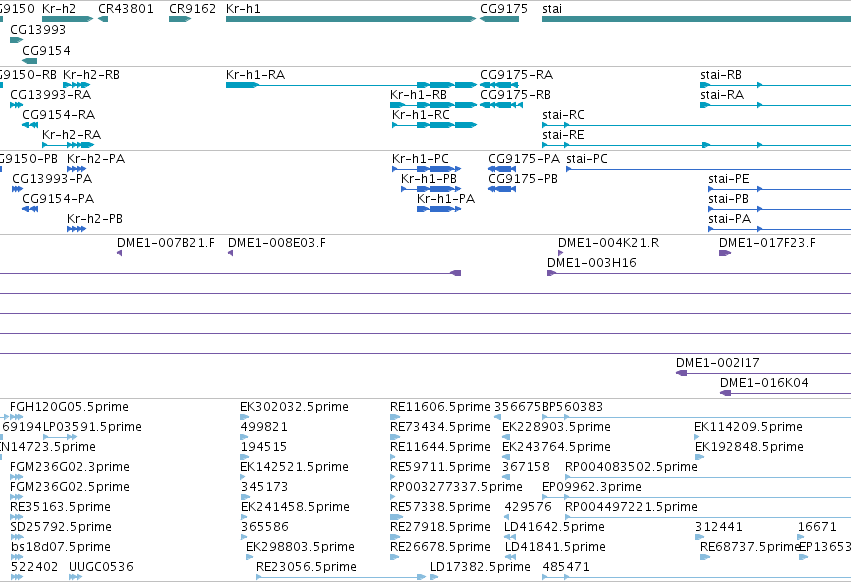
Task: Select transcript label CG9175-RB
Action: pos(516,94)
